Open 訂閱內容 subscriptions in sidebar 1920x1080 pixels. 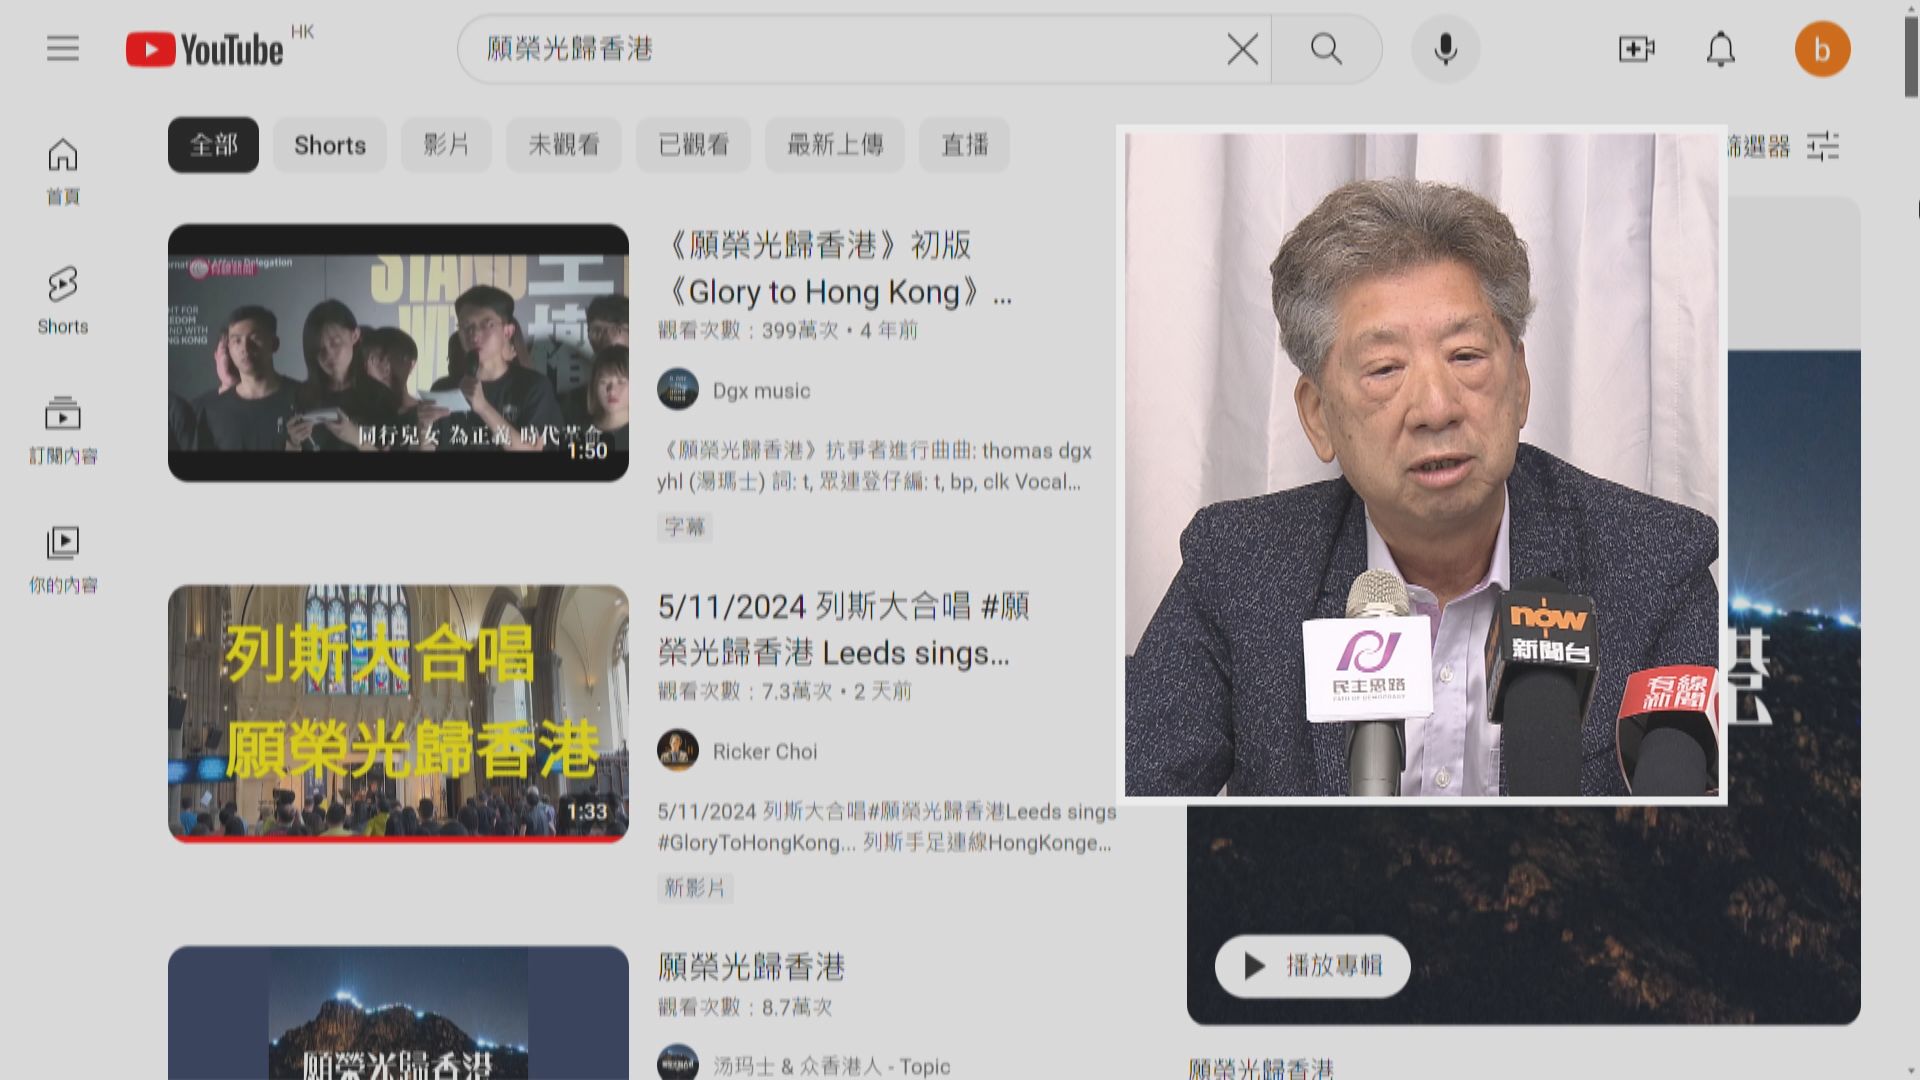(x=63, y=430)
